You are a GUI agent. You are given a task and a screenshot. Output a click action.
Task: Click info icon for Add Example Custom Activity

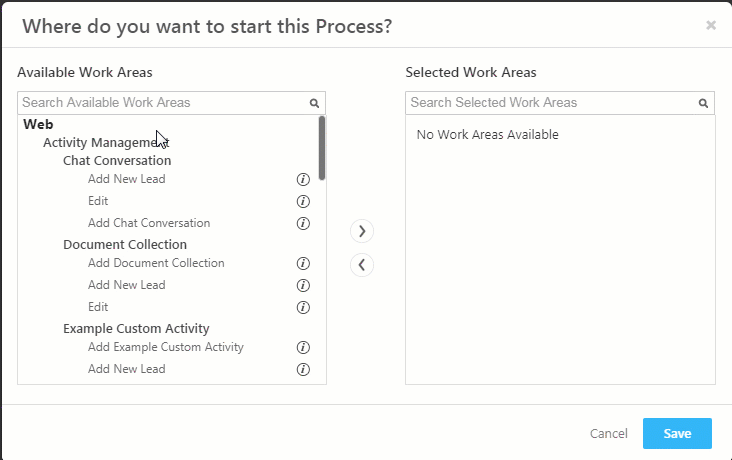click(x=303, y=348)
